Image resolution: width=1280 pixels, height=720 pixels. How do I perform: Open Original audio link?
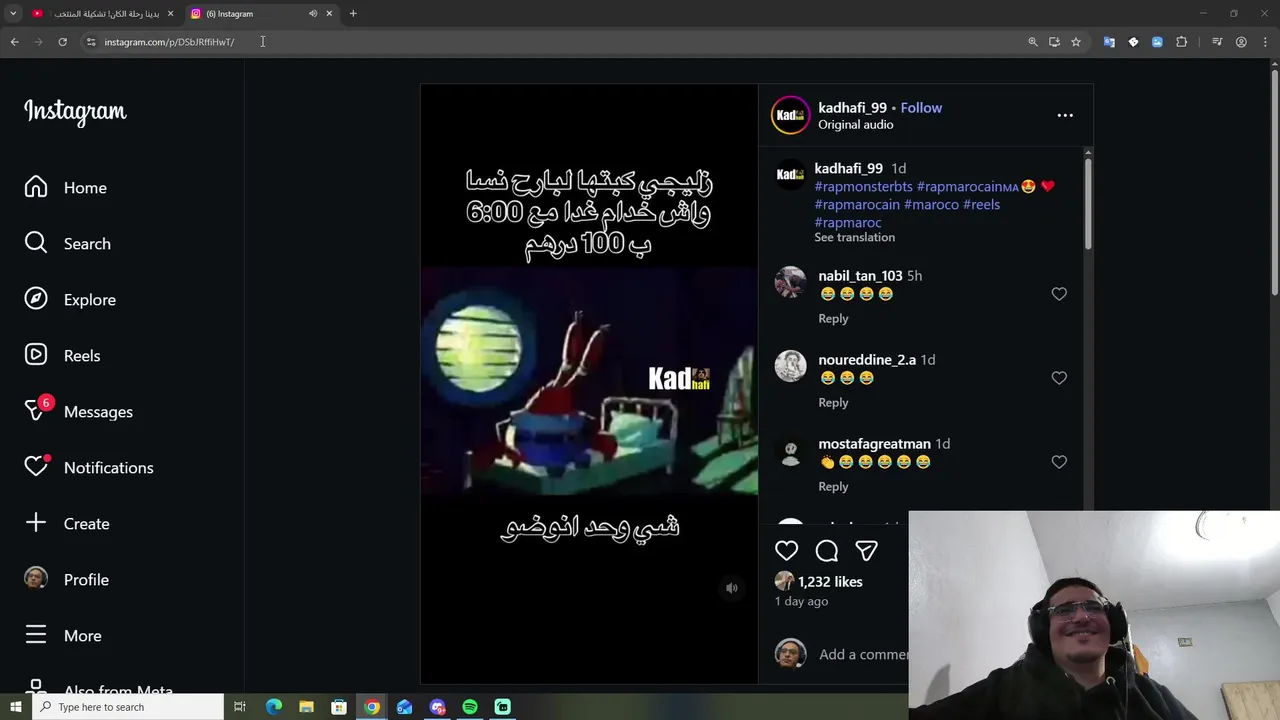click(856, 125)
